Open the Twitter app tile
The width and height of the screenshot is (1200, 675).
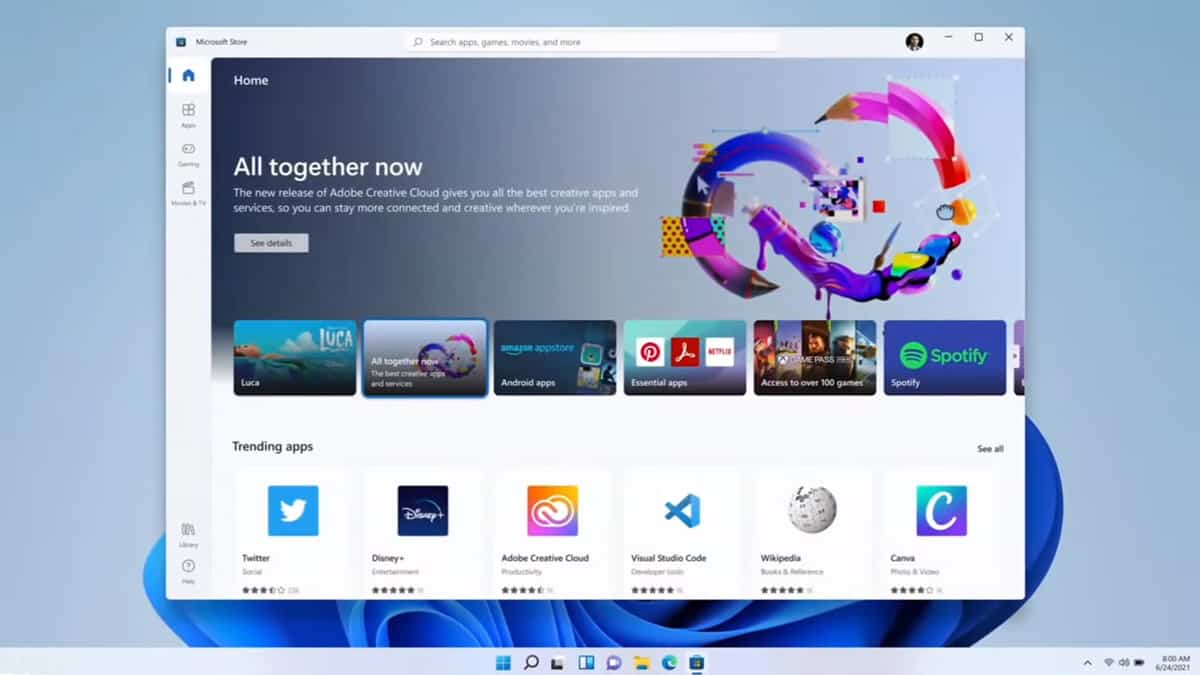click(x=292, y=532)
